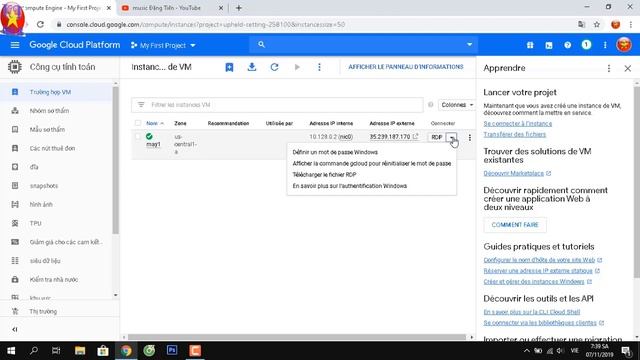This screenshot has width=640, height=360.
Task: Expand the search bar dropdown arrow
Action: 469,44
